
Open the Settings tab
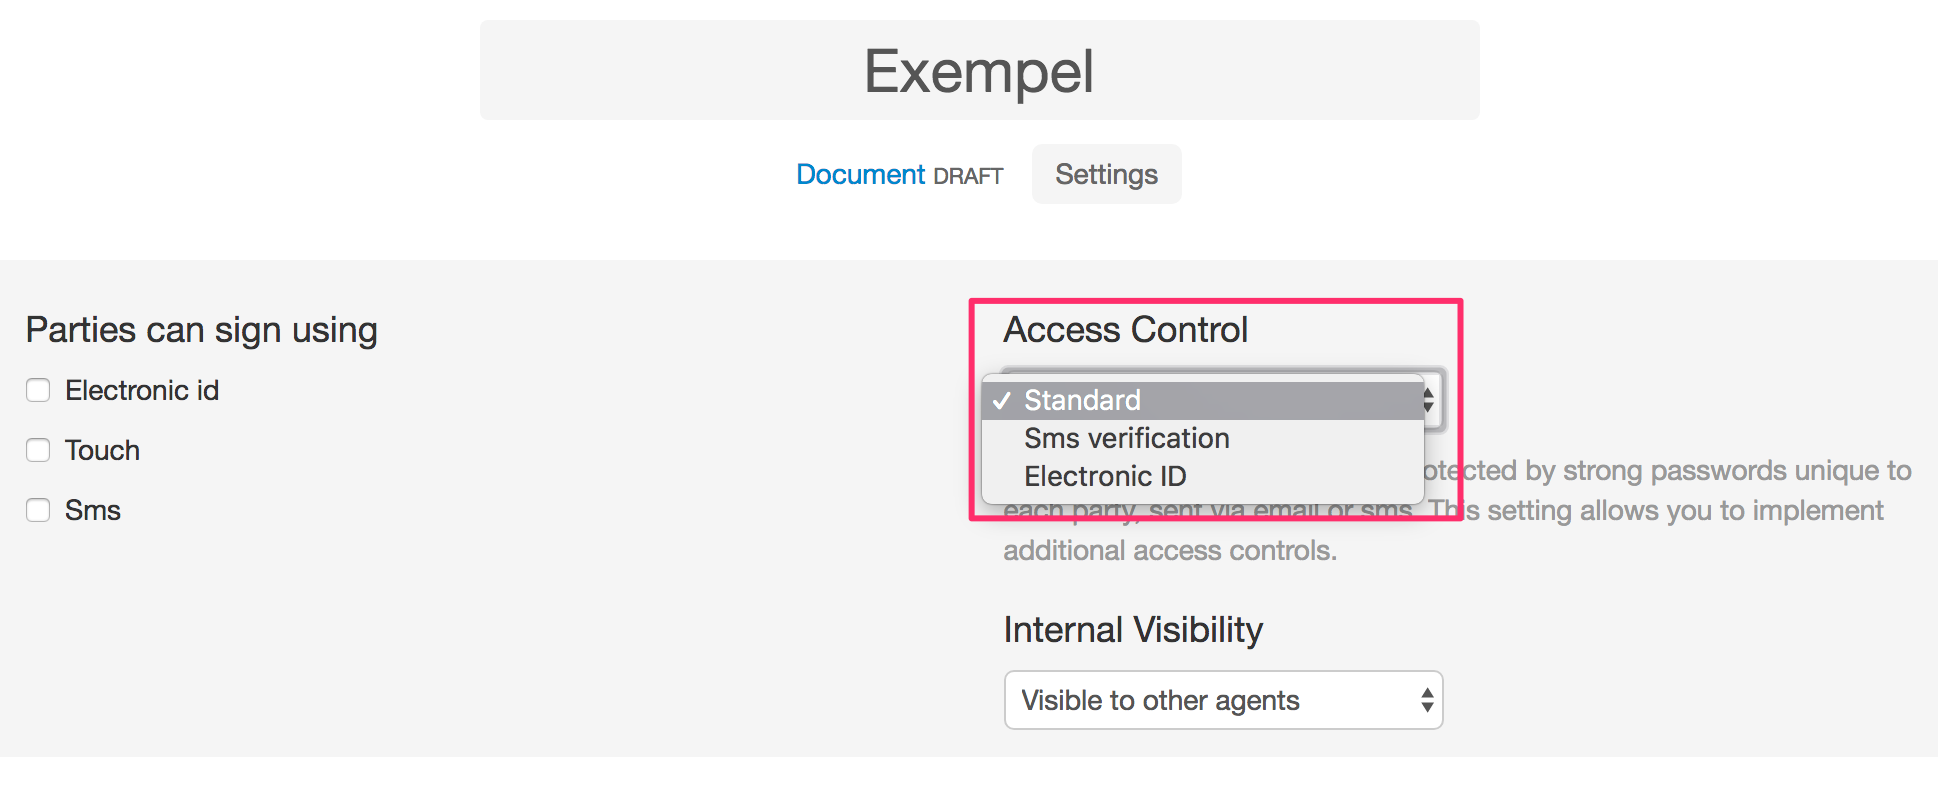1106,175
